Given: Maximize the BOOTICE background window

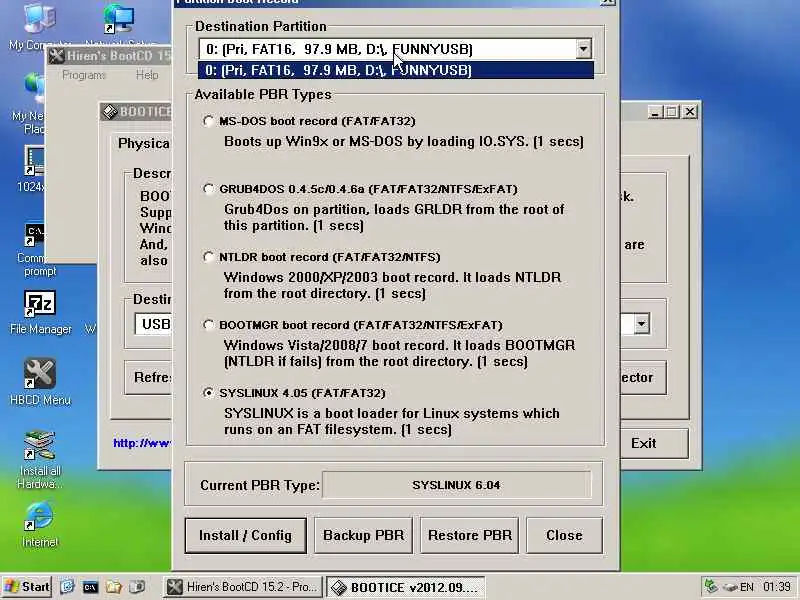Looking at the screenshot, I should [672, 111].
